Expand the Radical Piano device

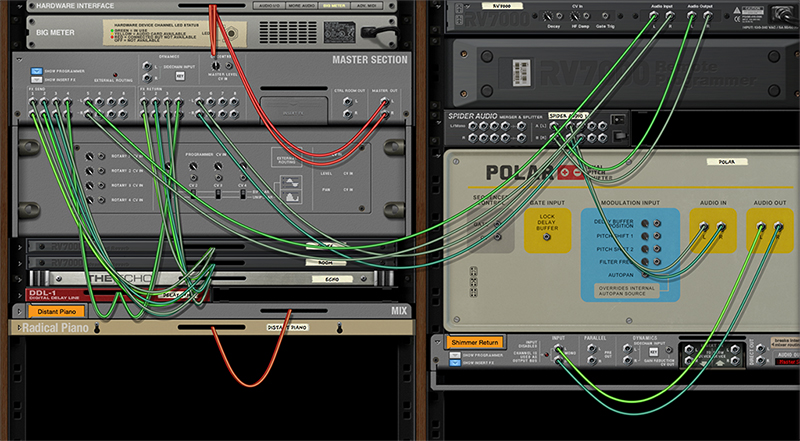coord(19,328)
